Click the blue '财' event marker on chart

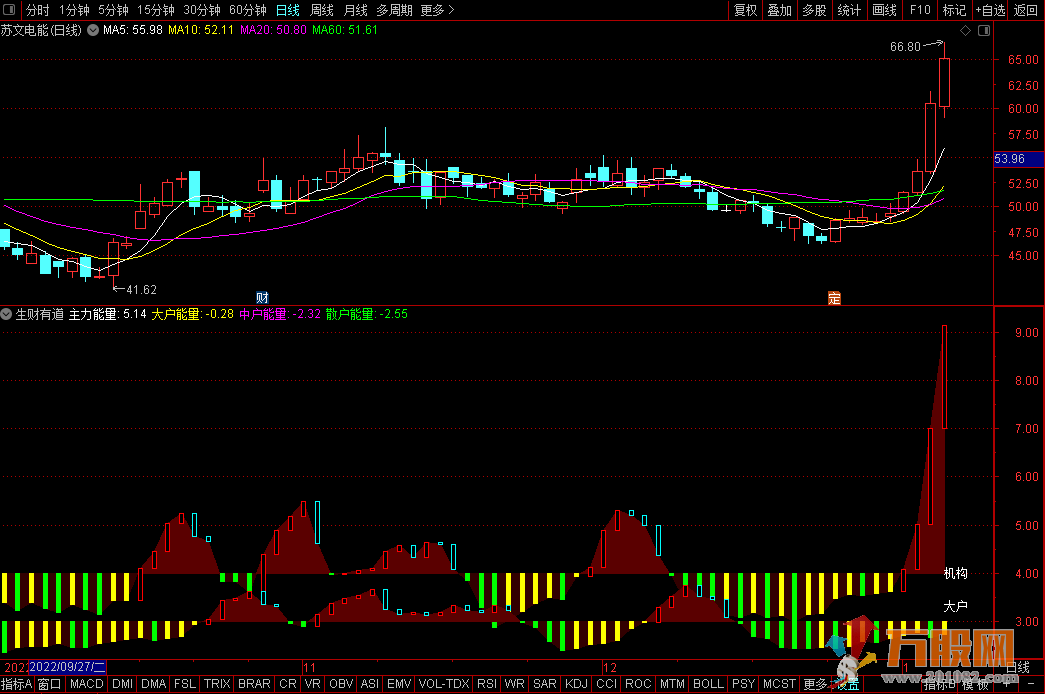pos(262,297)
